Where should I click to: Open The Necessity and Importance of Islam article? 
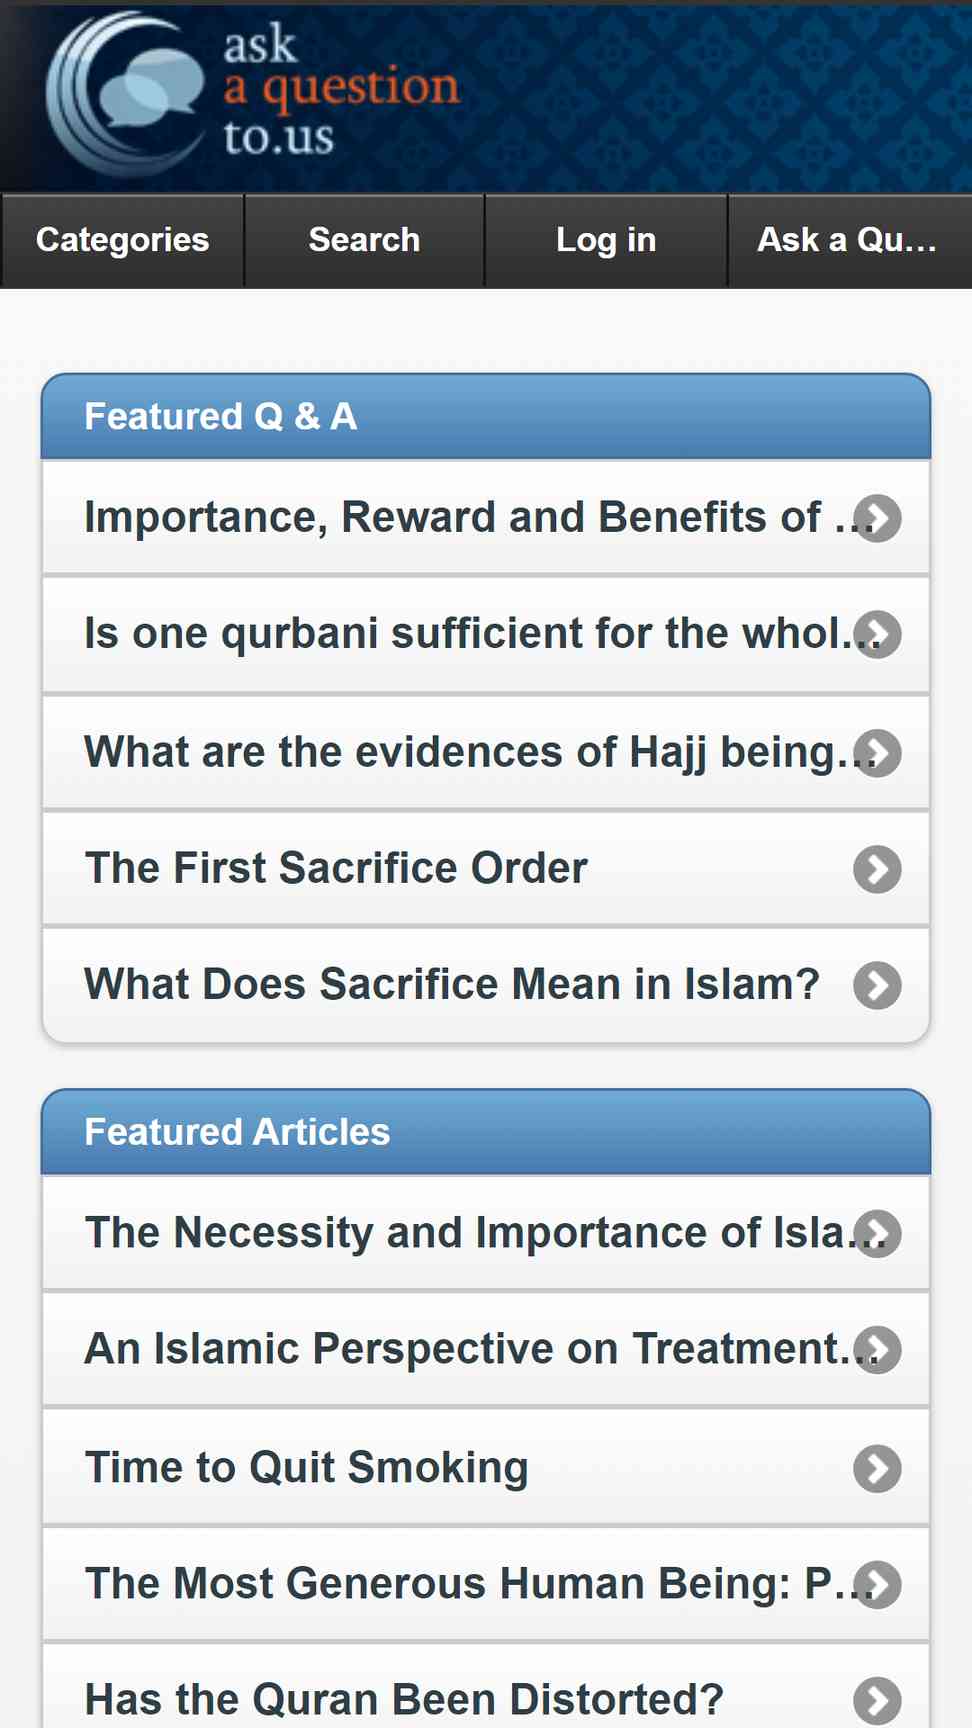pyautogui.click(x=486, y=1233)
